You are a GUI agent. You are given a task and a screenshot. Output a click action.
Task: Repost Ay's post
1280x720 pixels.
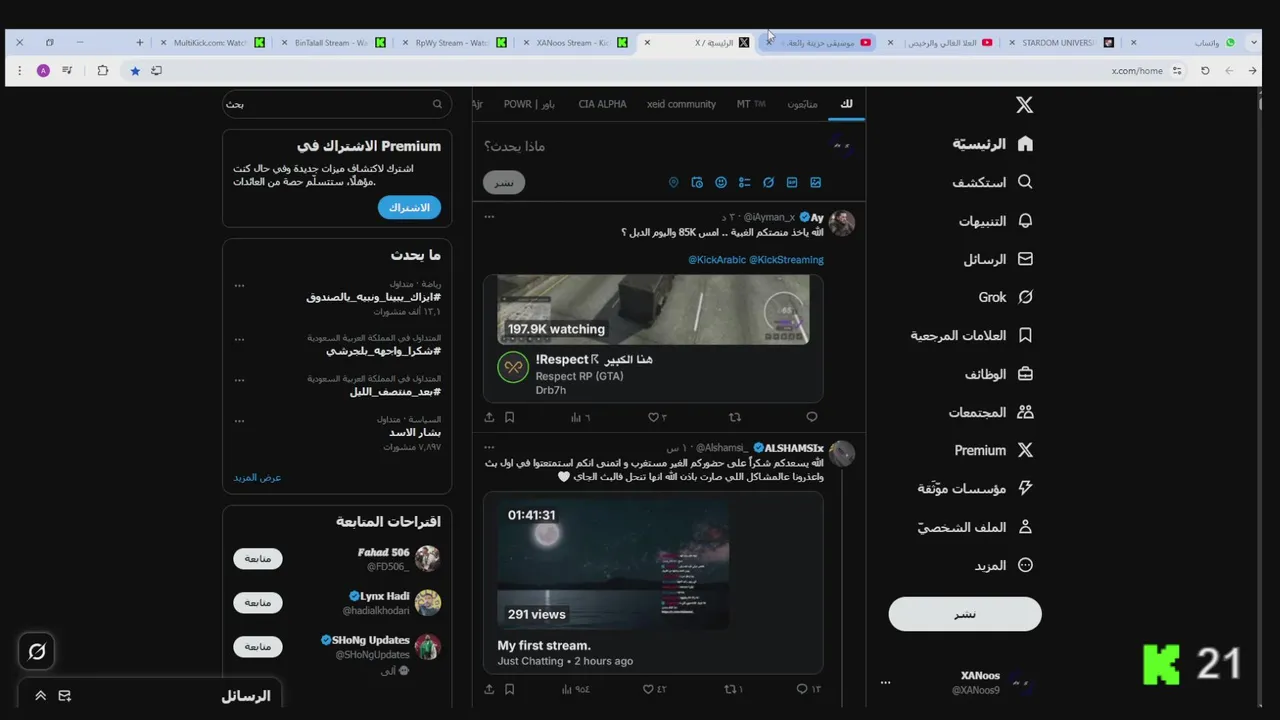pos(735,417)
